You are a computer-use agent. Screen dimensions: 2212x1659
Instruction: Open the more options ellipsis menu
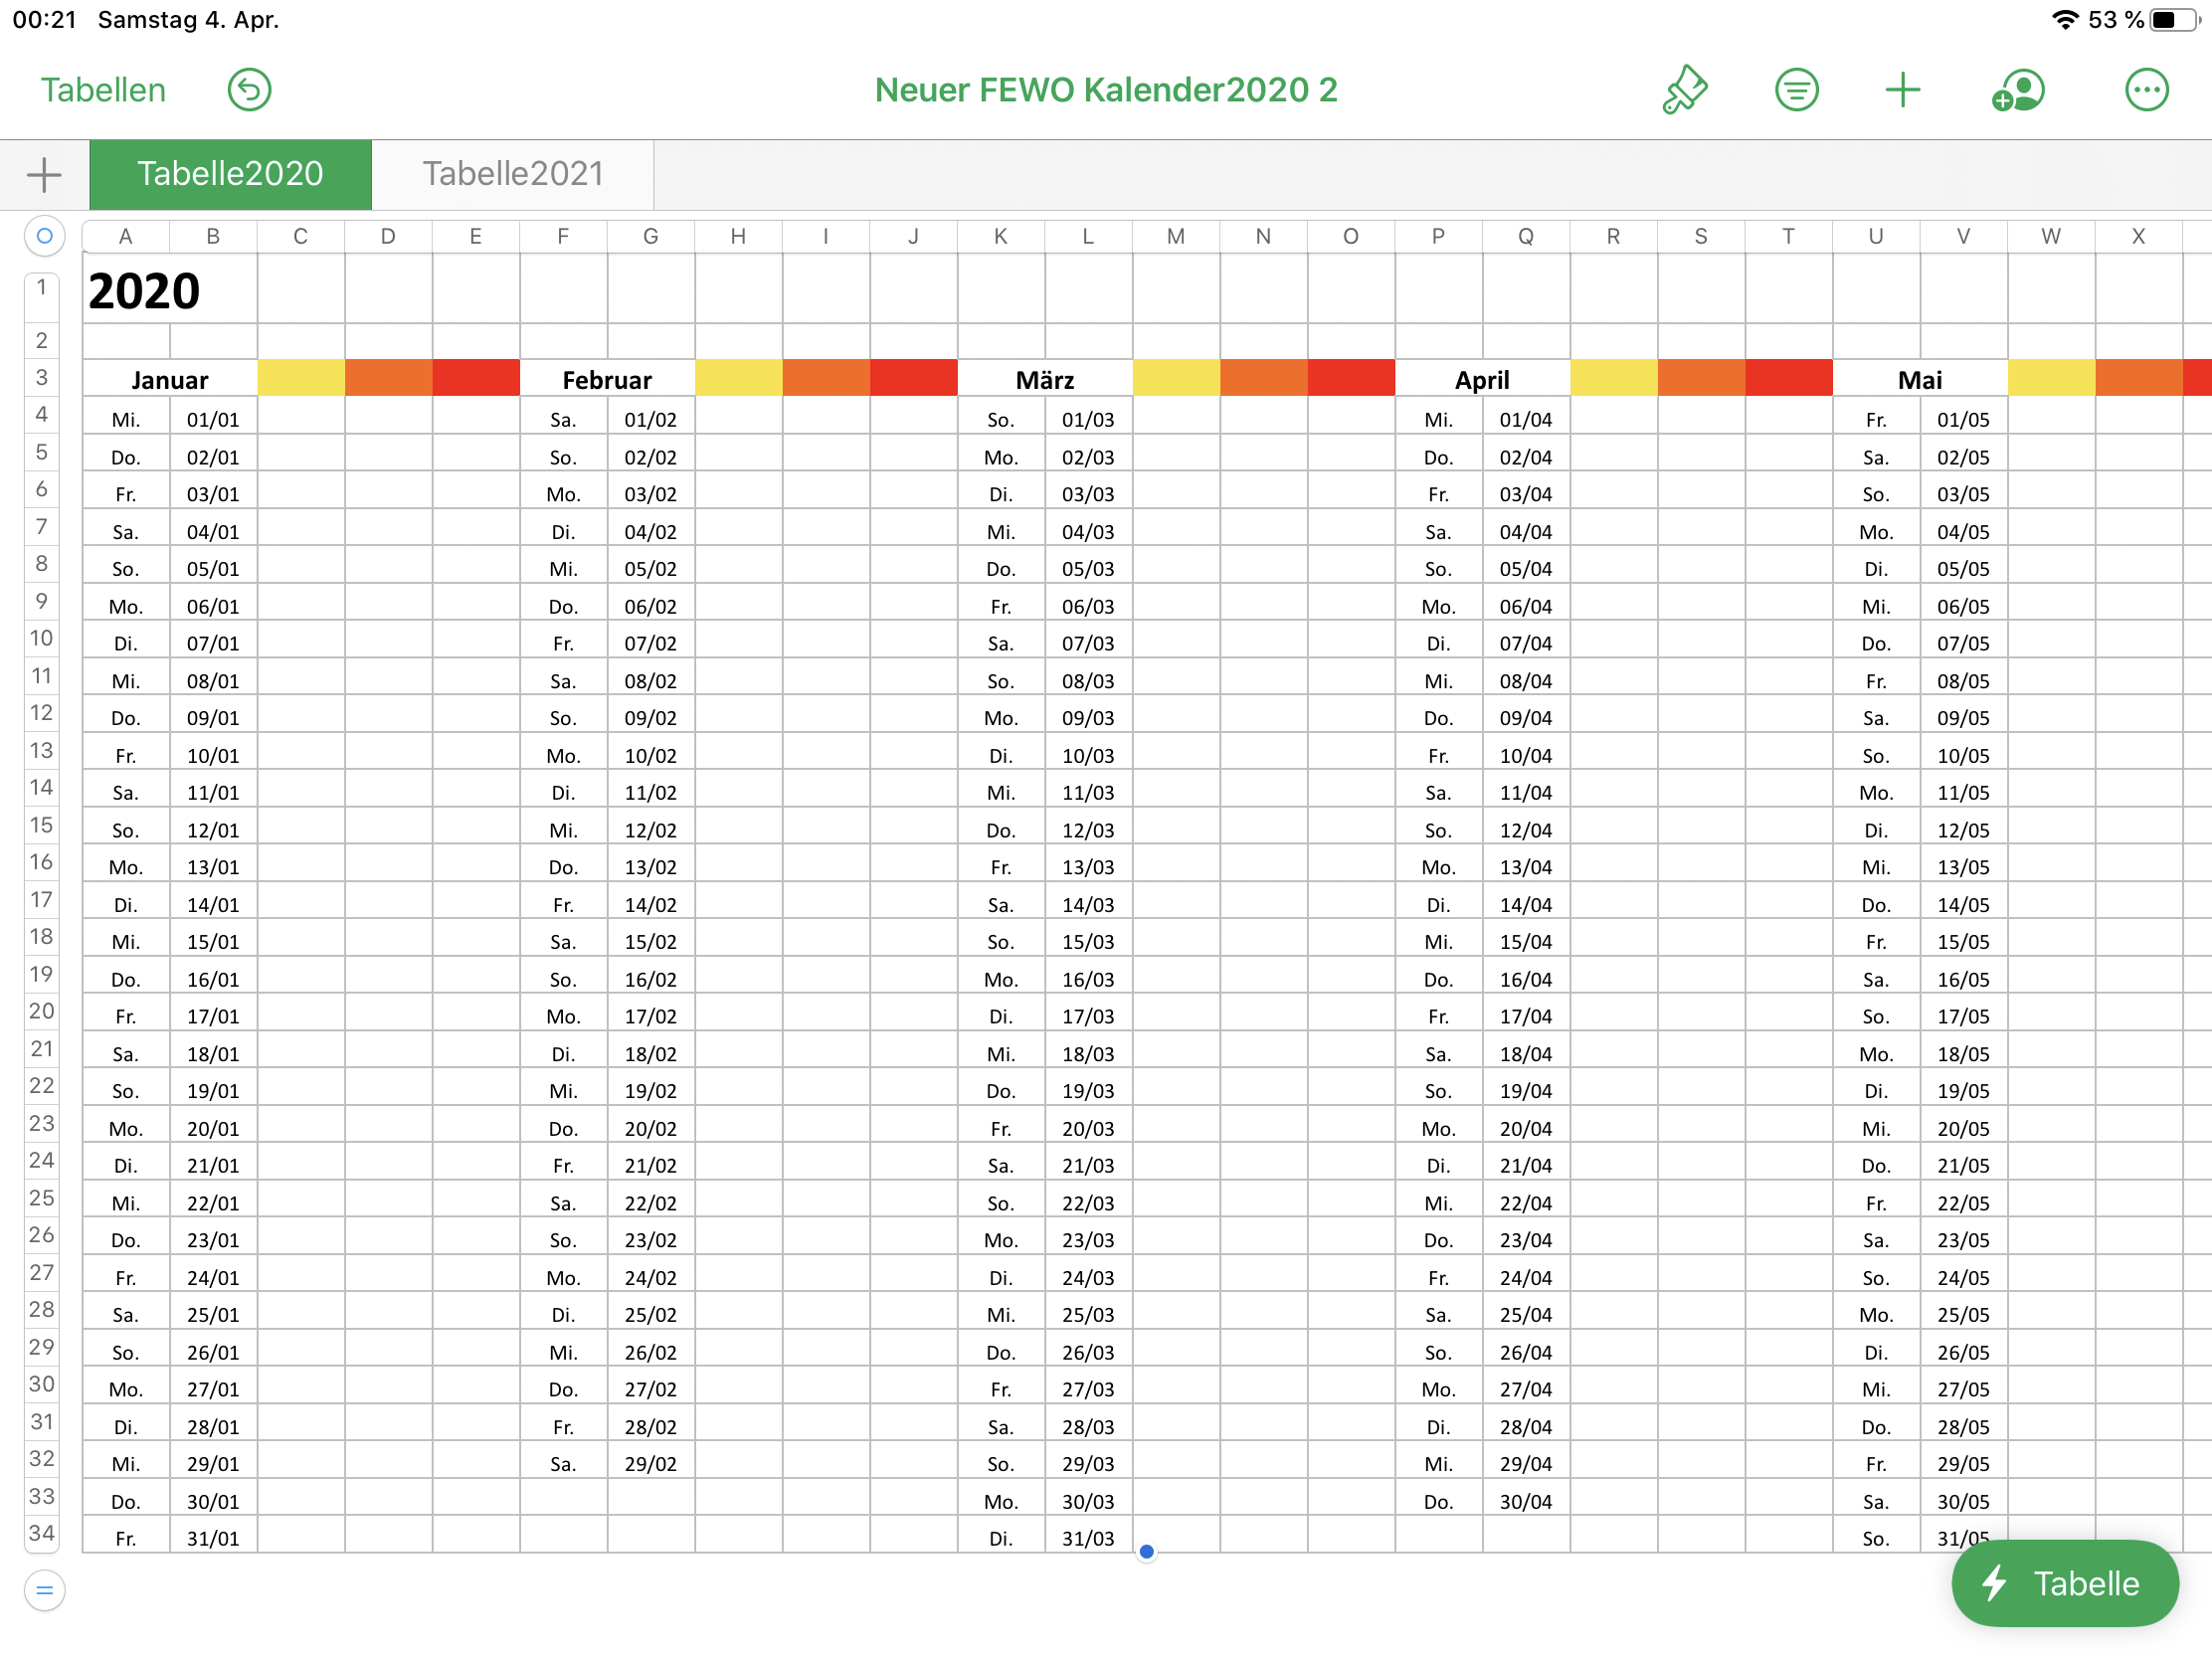coord(2146,90)
